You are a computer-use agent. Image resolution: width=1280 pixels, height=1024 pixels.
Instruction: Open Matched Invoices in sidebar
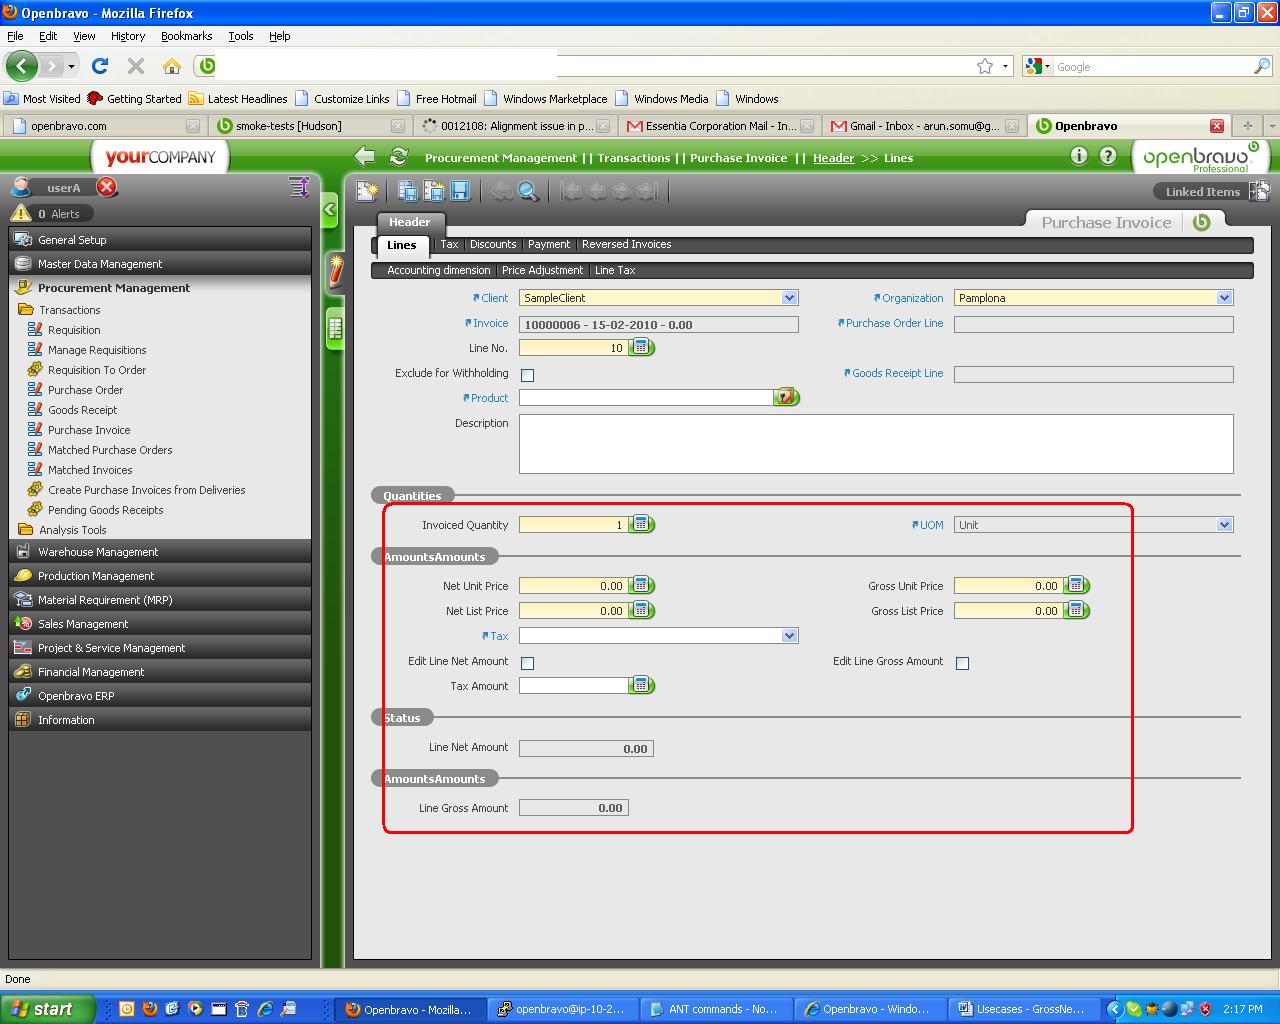click(x=90, y=470)
